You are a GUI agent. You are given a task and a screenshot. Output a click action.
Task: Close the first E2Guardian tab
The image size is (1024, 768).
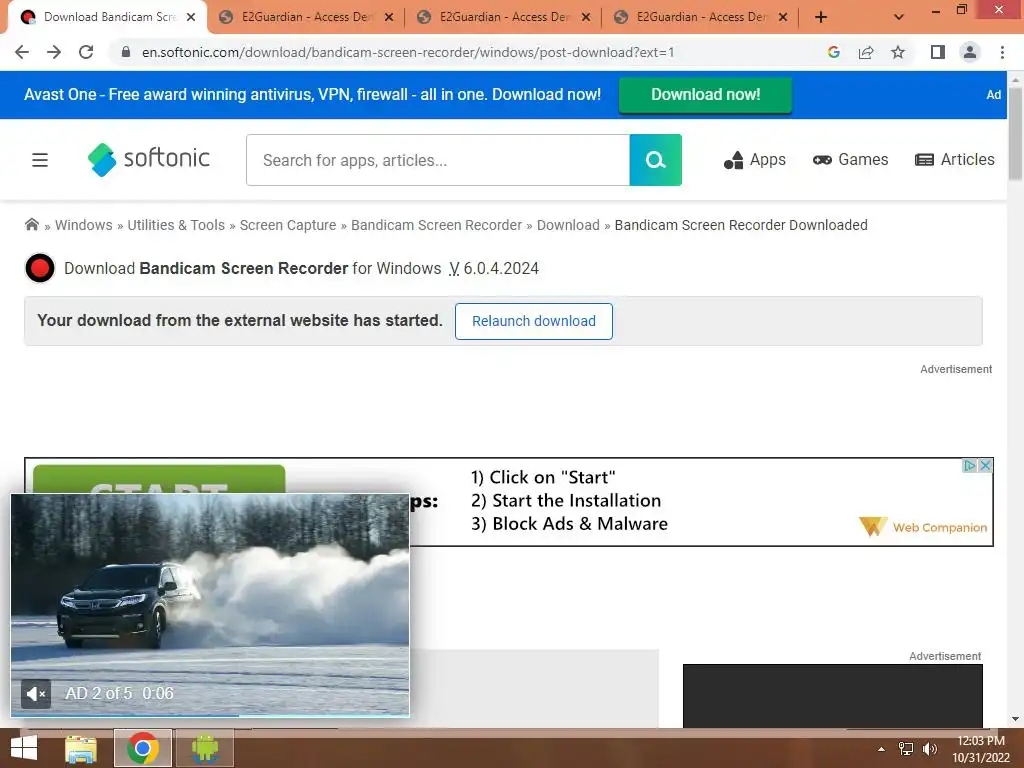pyautogui.click(x=389, y=17)
